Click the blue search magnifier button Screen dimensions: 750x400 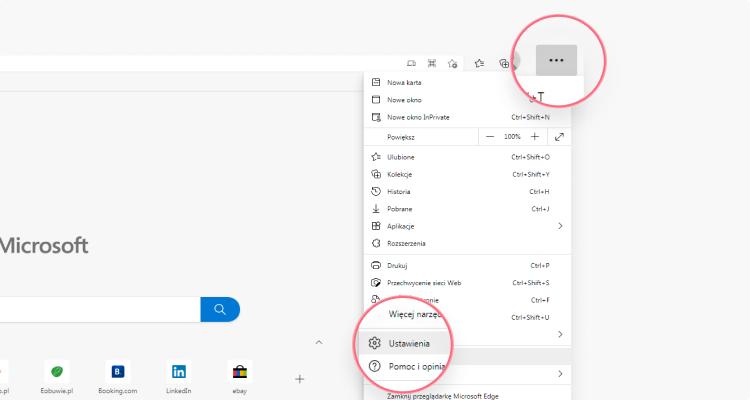coord(220,309)
